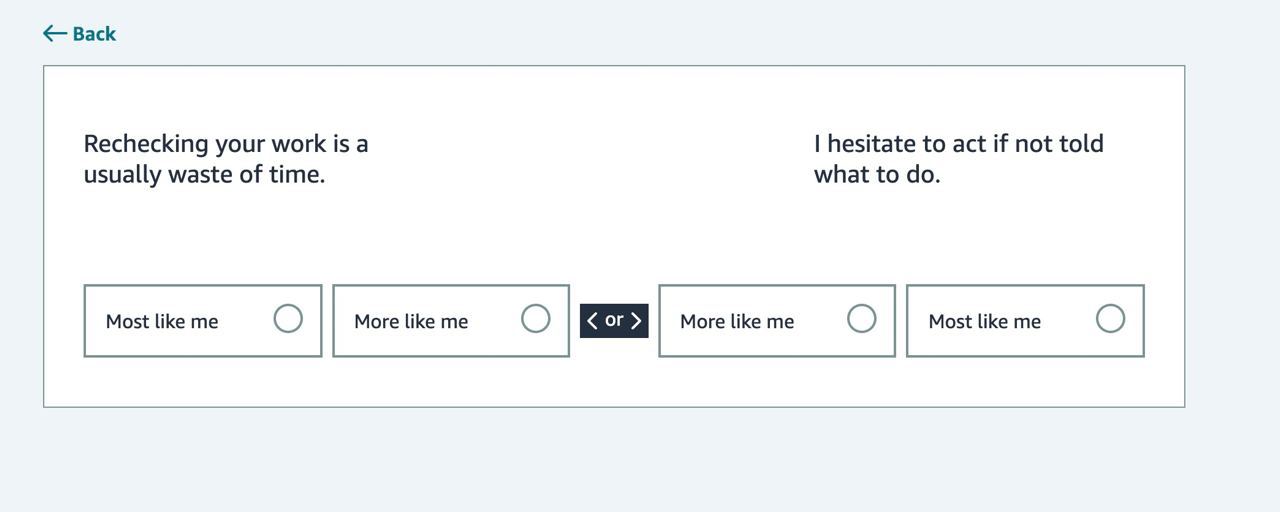Tick the radio circle in right More like me
Viewport: 1280px width, 512px height.
click(x=862, y=319)
